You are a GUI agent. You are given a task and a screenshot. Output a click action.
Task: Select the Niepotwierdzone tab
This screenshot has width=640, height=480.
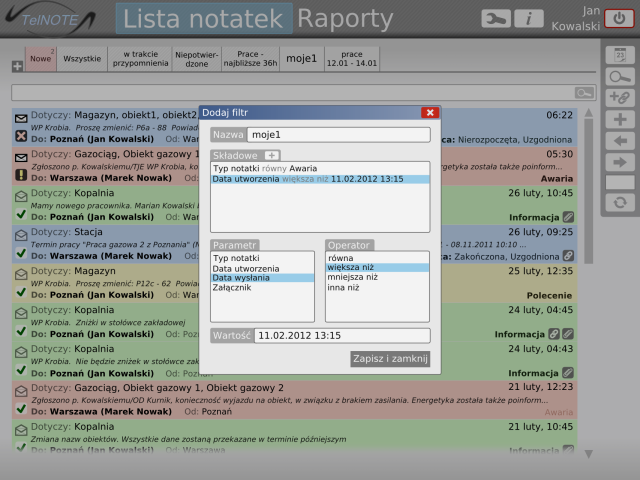[197, 59]
